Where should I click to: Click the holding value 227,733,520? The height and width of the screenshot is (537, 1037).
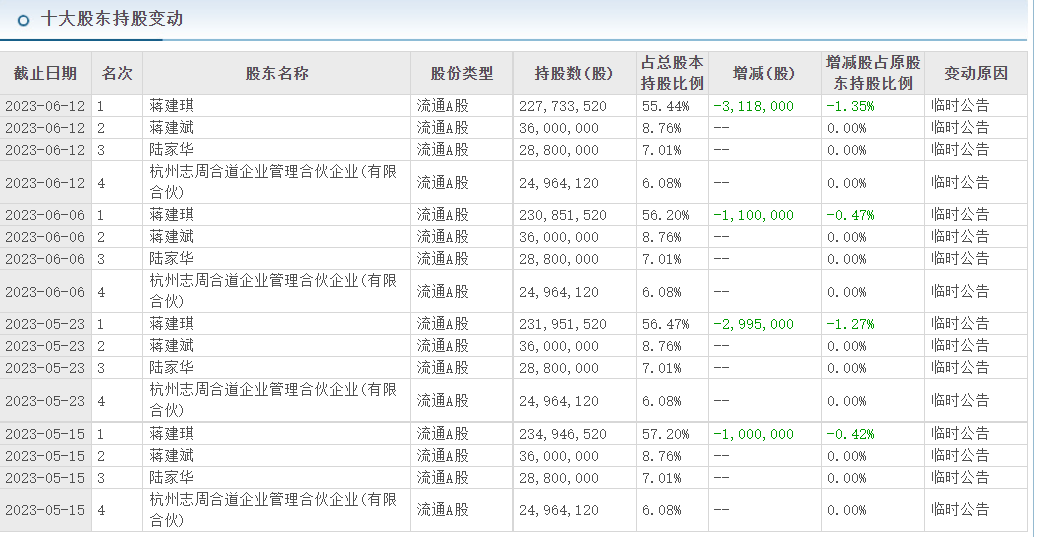point(563,106)
